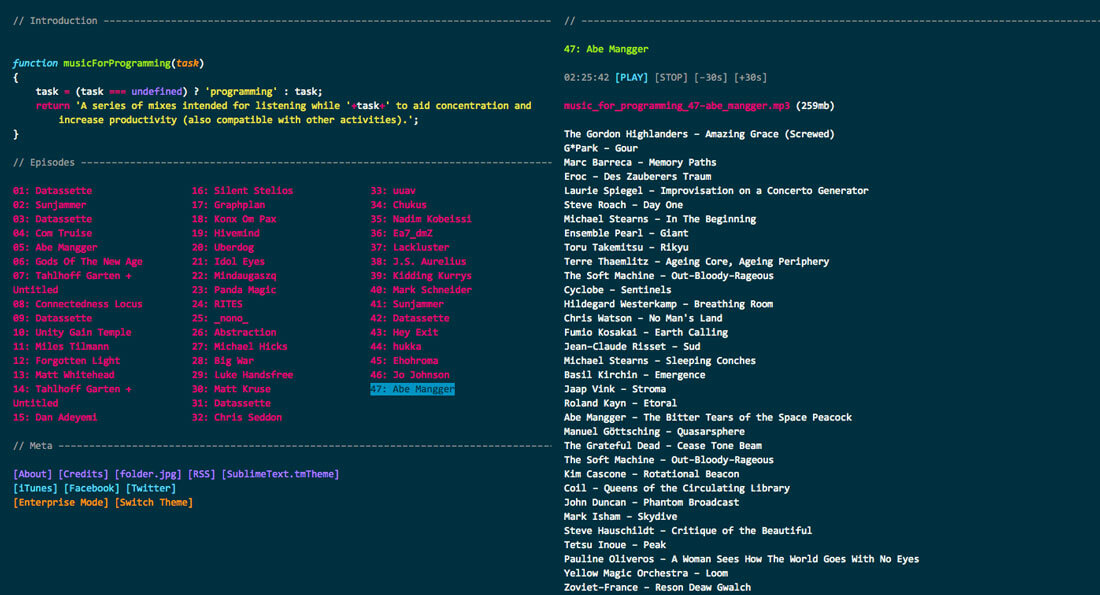Rewind using the [-30s] control
Image resolution: width=1100 pixels, height=595 pixels.
click(x=710, y=77)
